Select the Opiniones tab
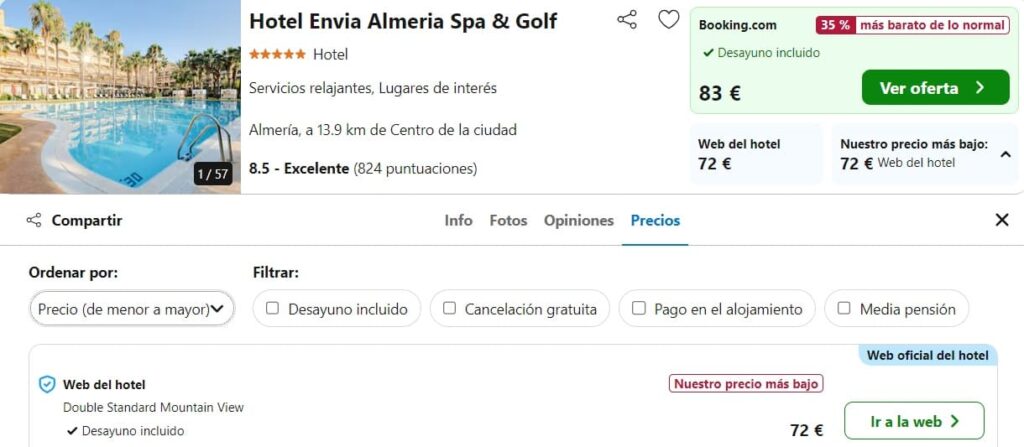 pos(579,220)
